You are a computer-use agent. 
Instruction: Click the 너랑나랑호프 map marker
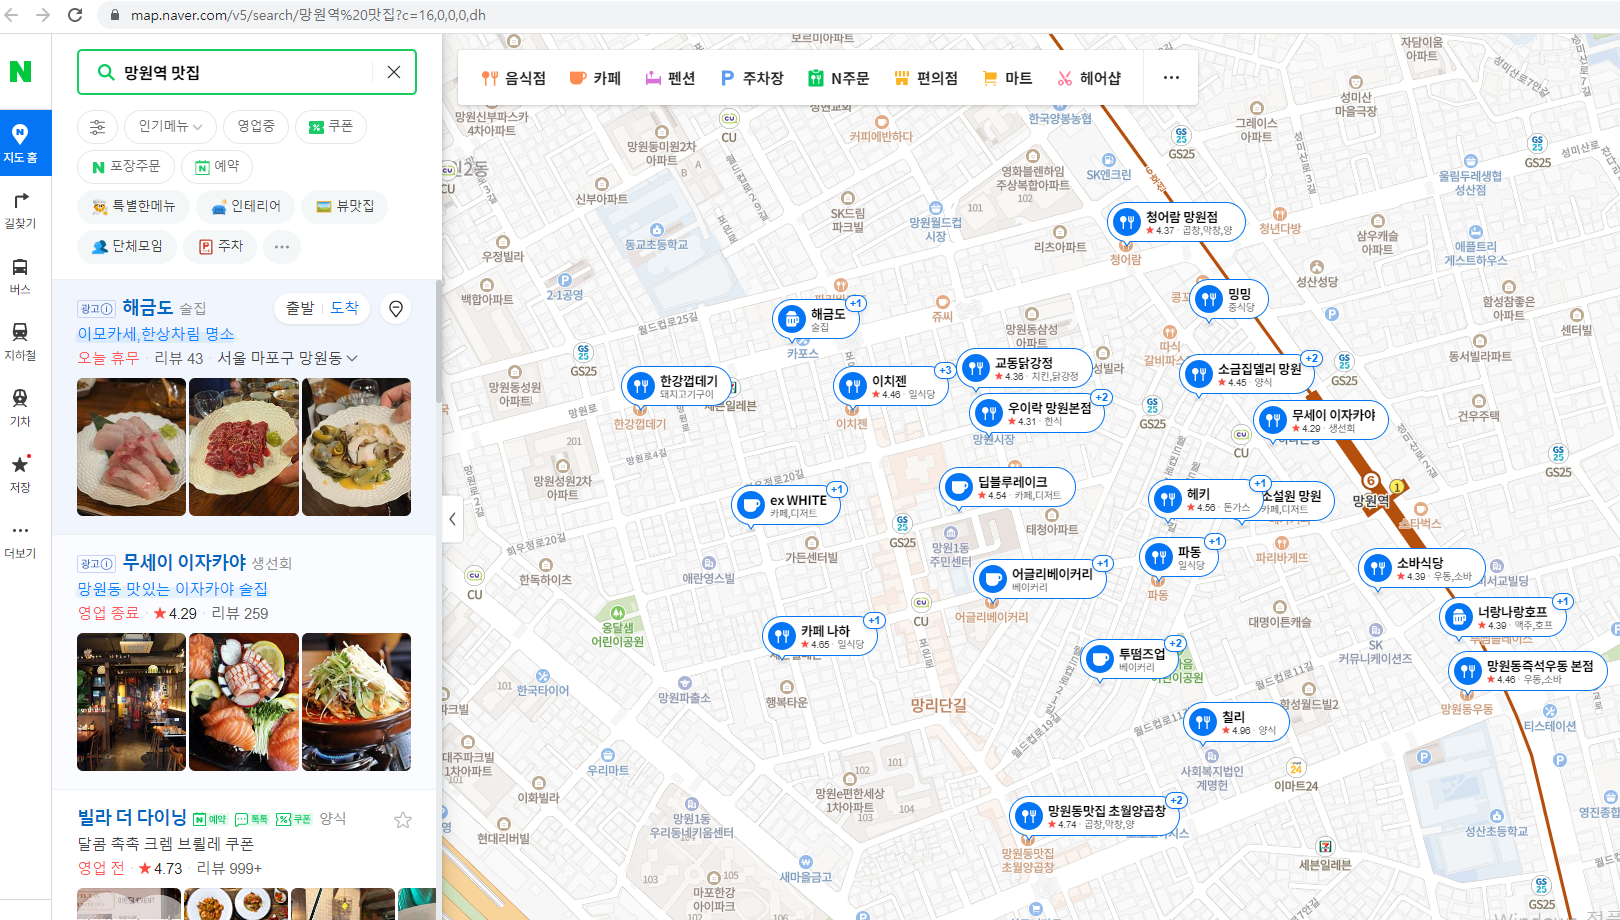1503,617
